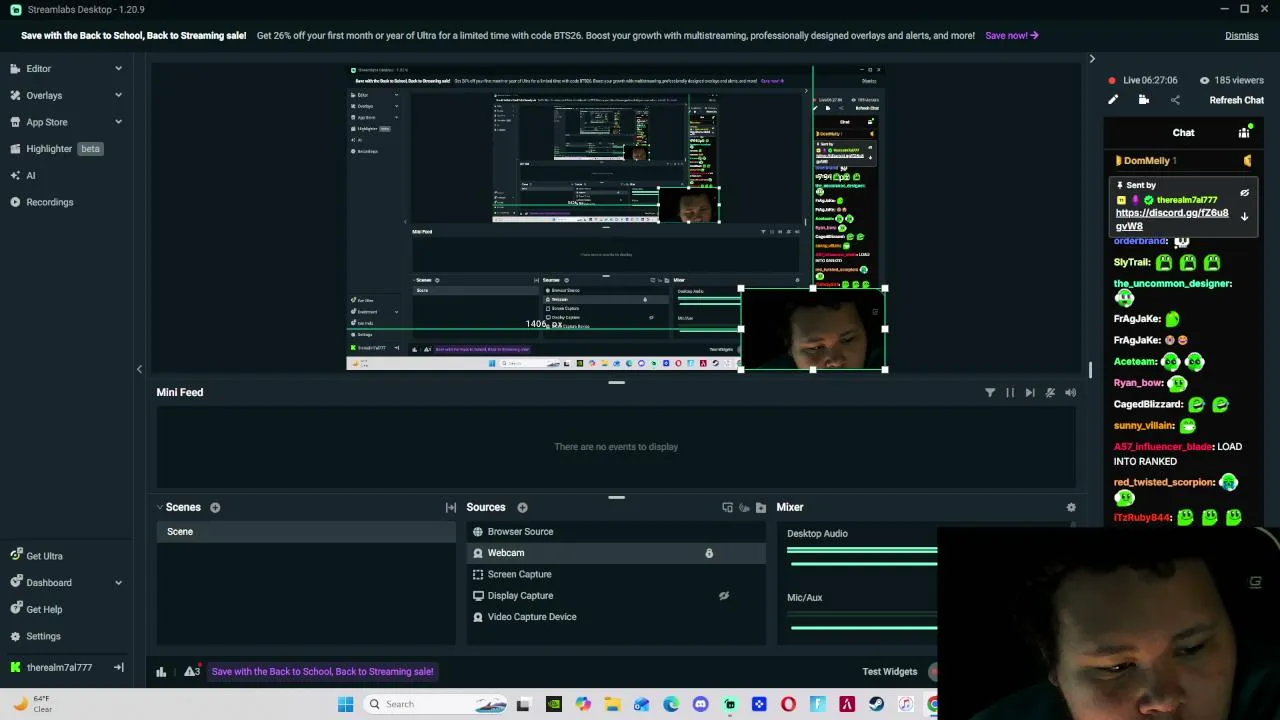Viewport: 1280px width, 720px height.
Task: Collapse the Scenes panel chevron
Action: pos(159,508)
